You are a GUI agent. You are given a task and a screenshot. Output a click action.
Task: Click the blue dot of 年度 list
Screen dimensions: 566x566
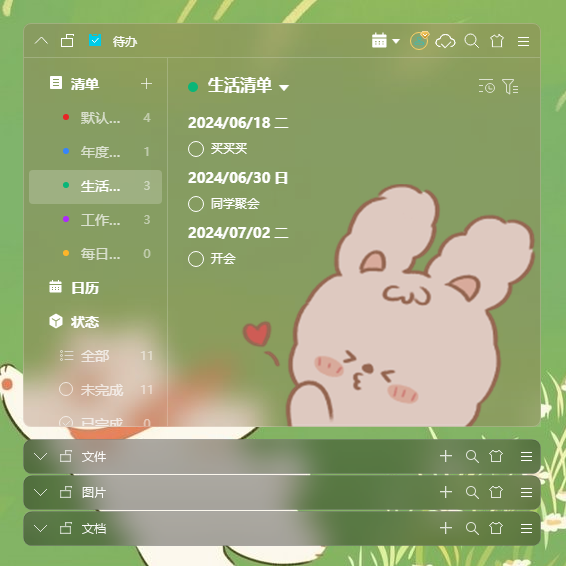(66, 151)
